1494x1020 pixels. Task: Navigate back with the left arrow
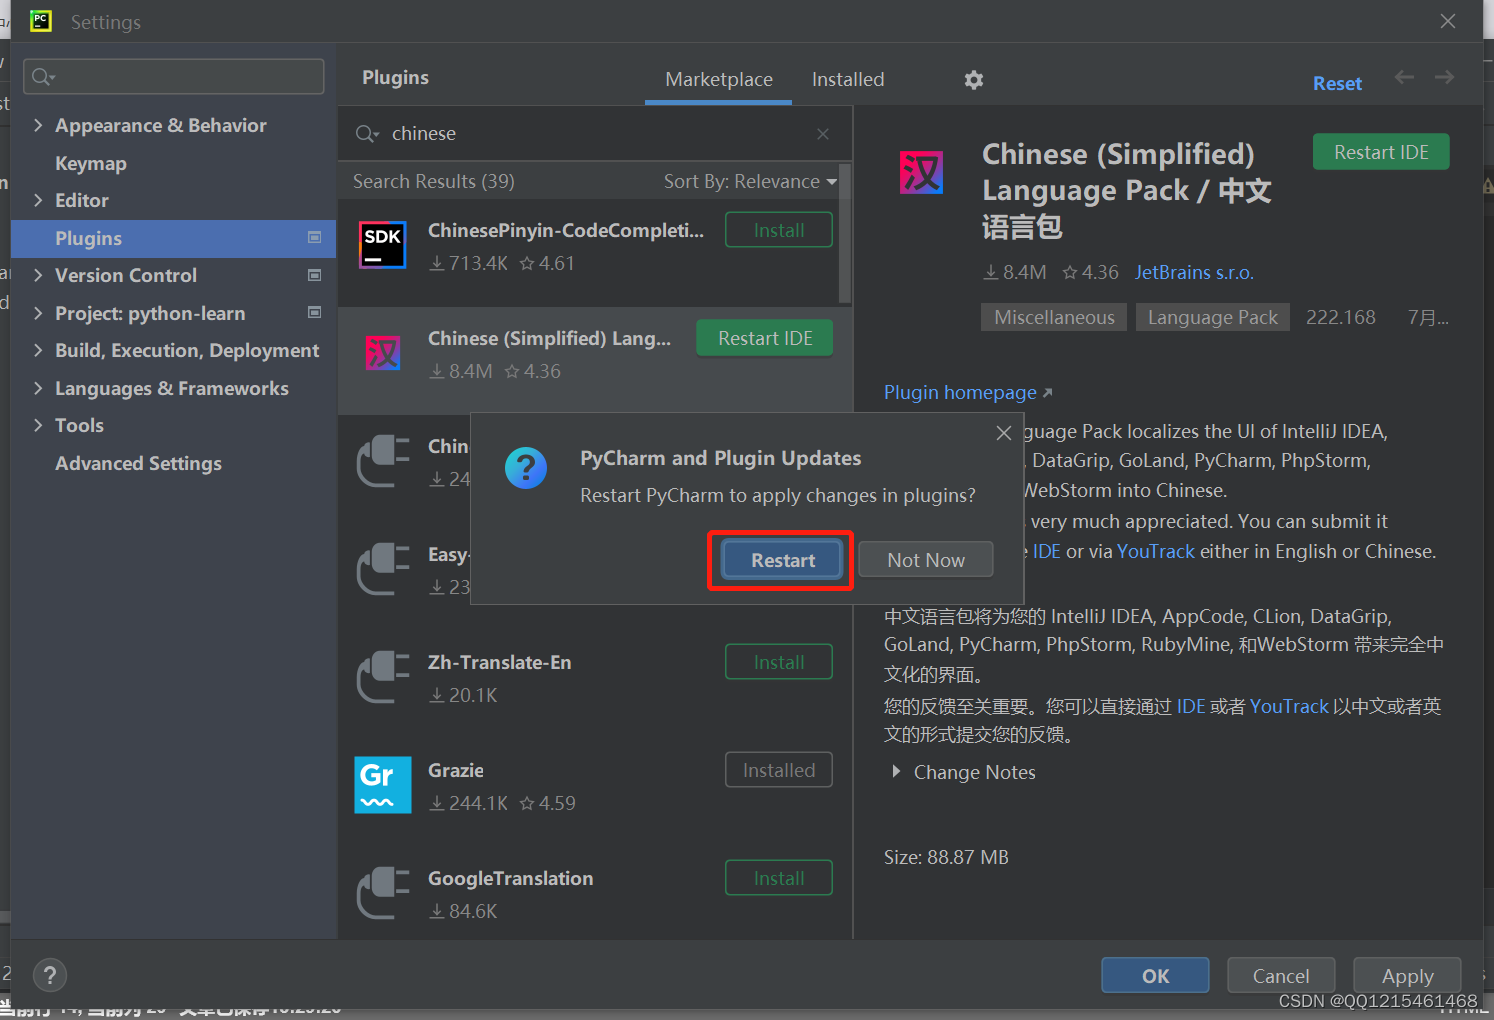coord(1404,77)
